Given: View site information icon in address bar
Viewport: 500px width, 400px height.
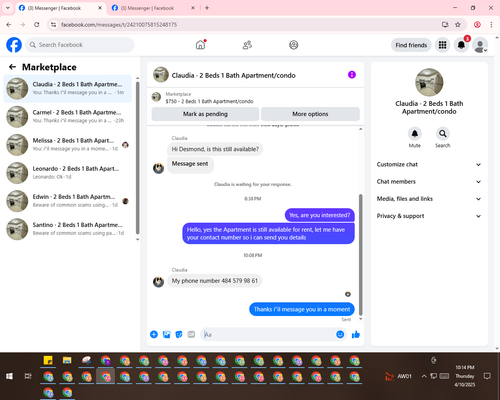Looking at the screenshot, I should tap(53, 25).
